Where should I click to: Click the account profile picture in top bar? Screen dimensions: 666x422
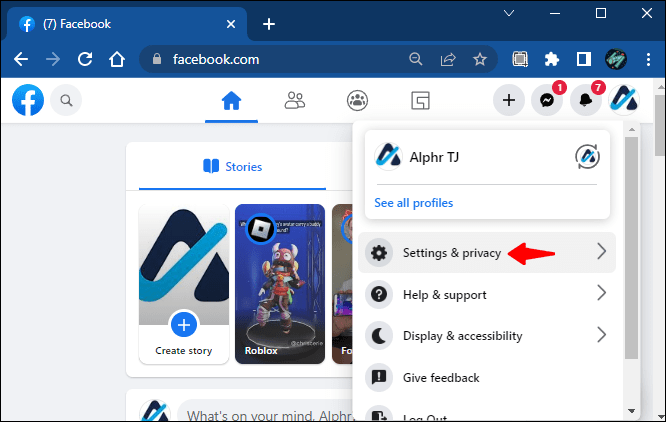624,101
